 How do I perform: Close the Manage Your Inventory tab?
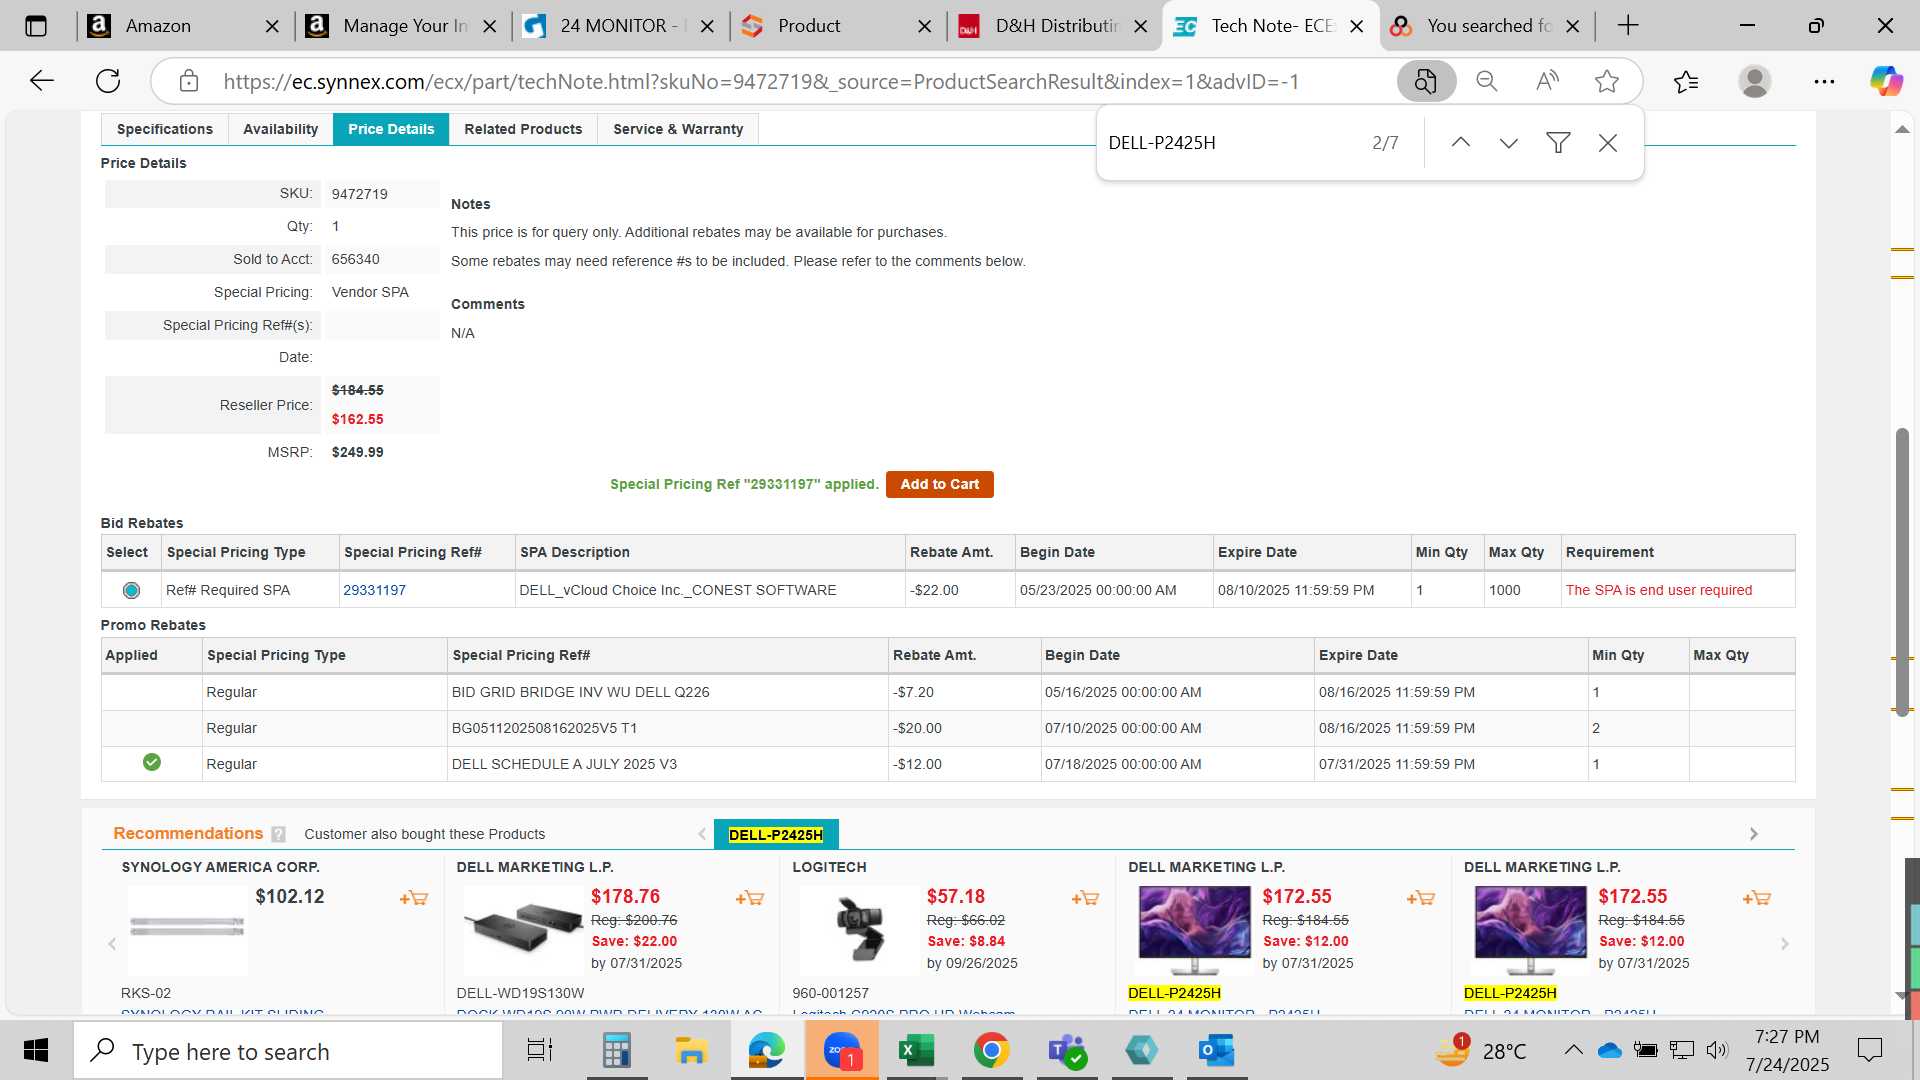489,27
